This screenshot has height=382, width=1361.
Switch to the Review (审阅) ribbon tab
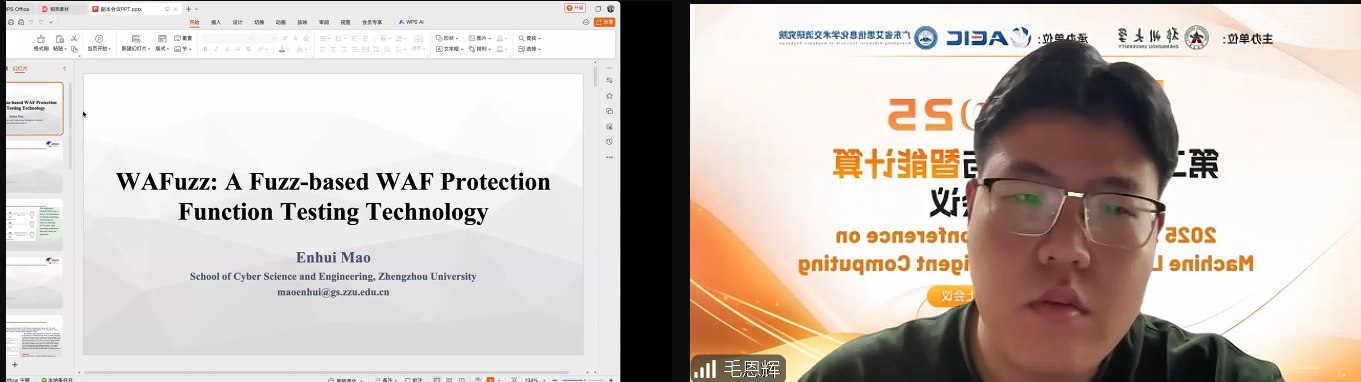(324, 21)
